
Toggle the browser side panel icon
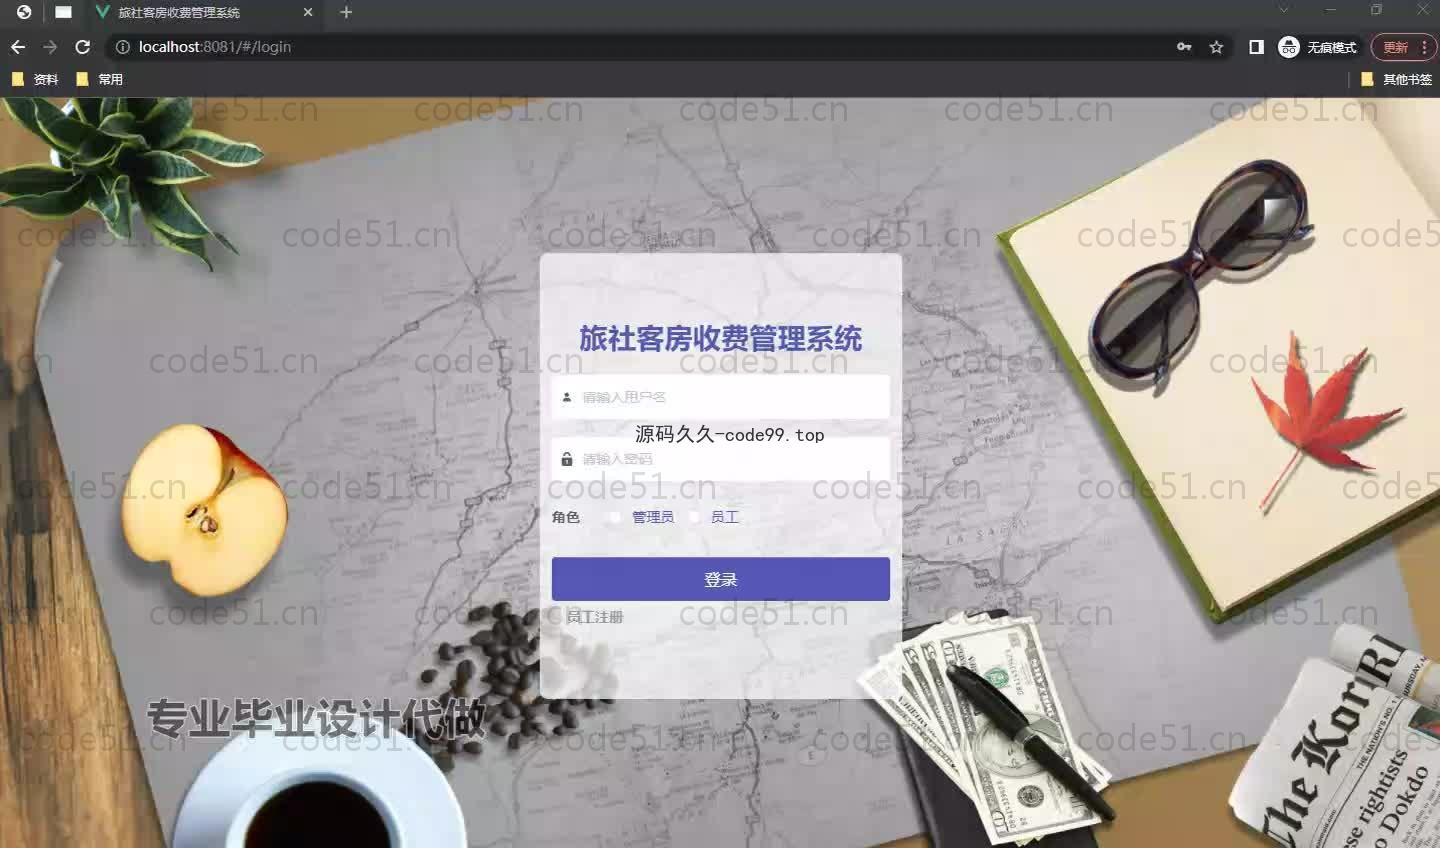[x=1256, y=47]
